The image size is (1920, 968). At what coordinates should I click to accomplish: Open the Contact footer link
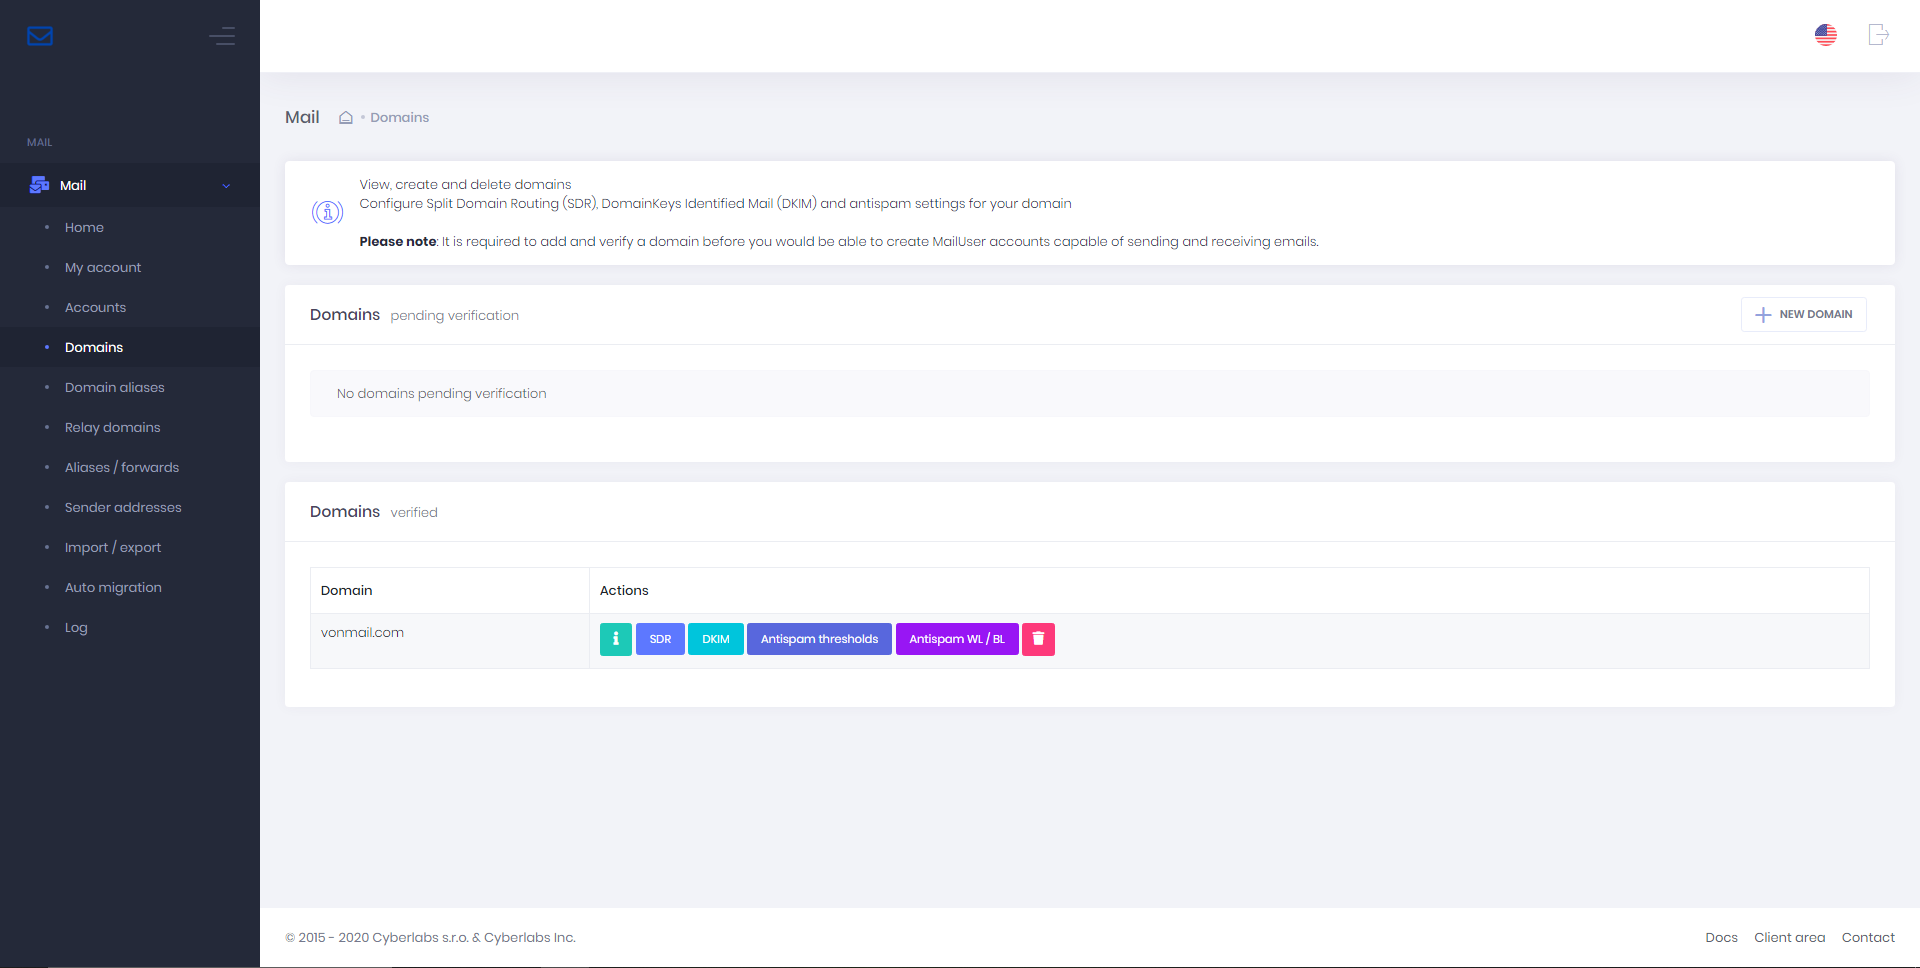point(1868,937)
